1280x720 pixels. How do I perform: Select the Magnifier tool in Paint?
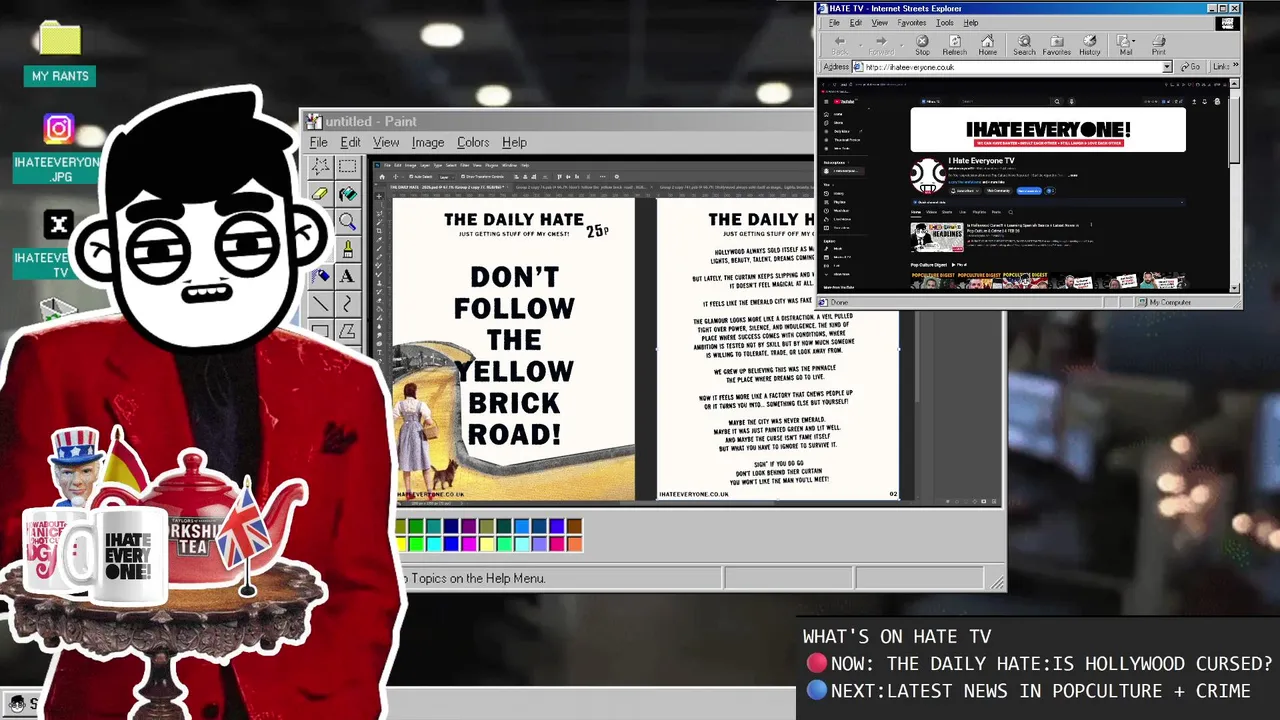347,221
